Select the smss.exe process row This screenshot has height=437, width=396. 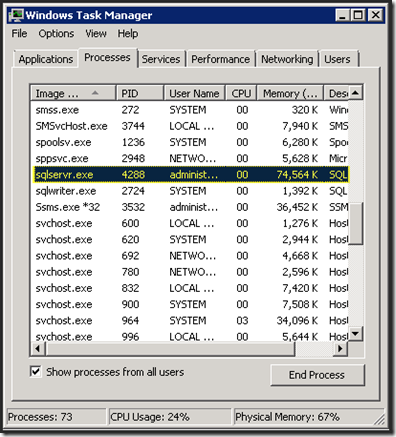189,110
